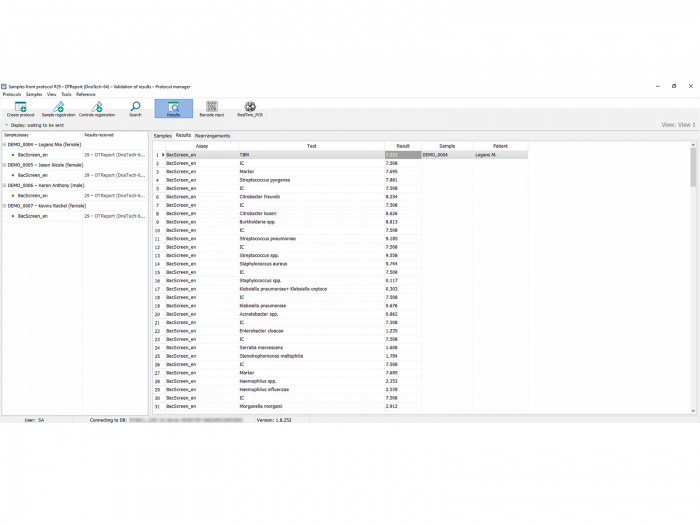
Task: Collapse the DEMO_0005 Jason Nicole node
Action: click(x=4, y=165)
